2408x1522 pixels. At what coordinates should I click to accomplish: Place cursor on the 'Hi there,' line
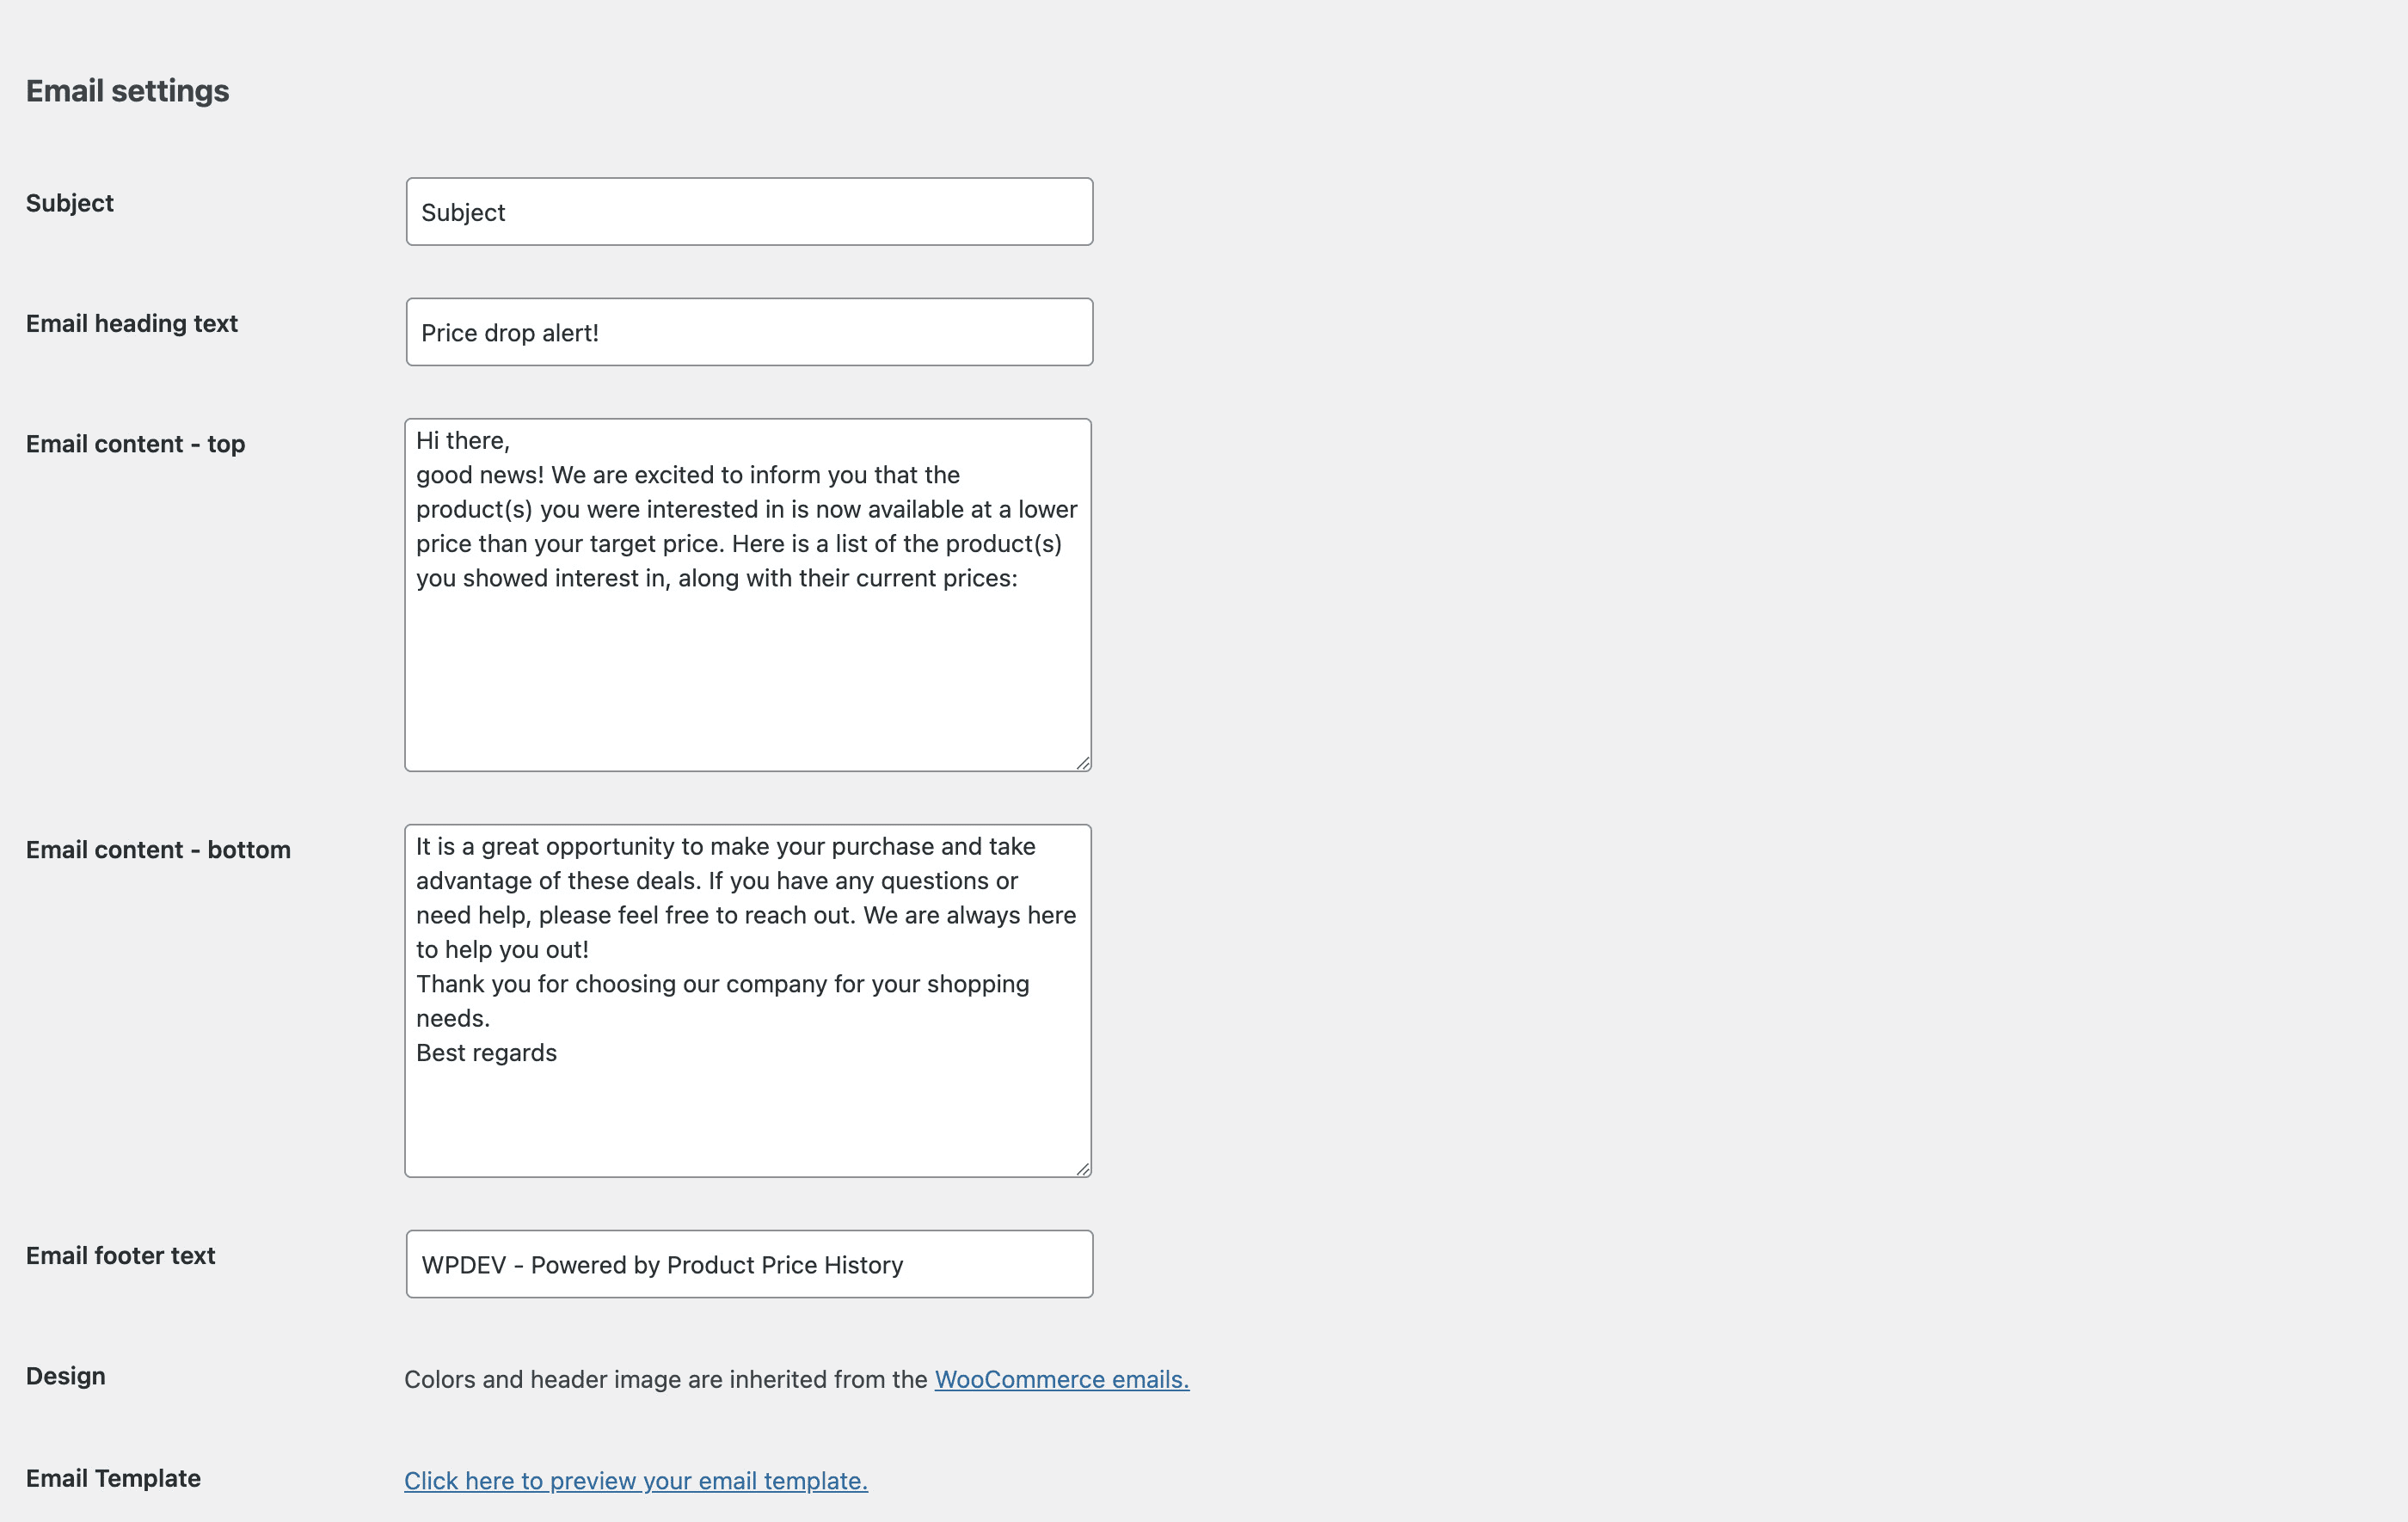[x=463, y=441]
